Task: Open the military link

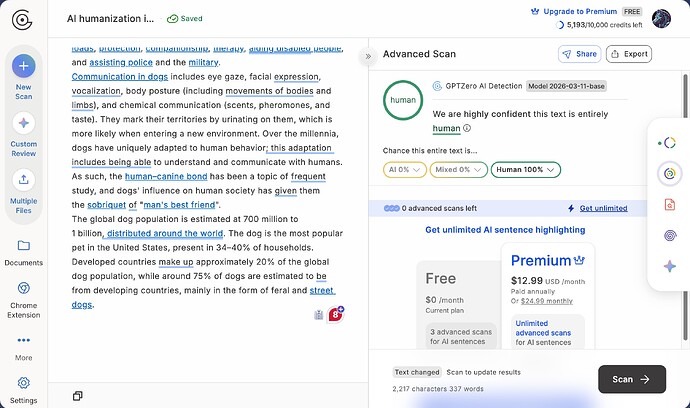Action: (x=203, y=62)
